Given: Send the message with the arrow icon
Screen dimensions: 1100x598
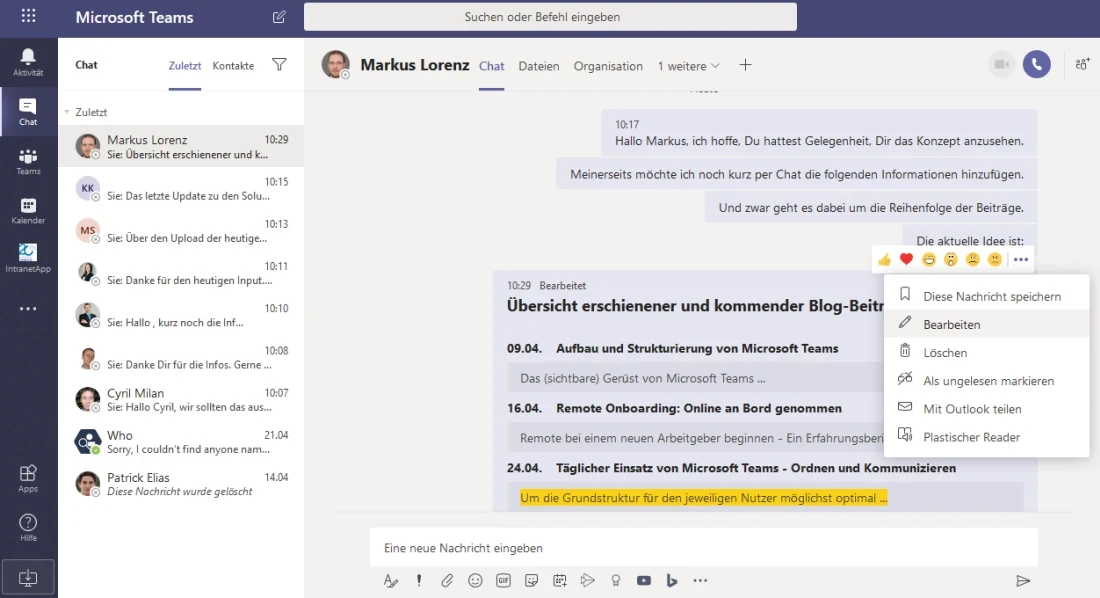Looking at the screenshot, I should [x=1022, y=581].
